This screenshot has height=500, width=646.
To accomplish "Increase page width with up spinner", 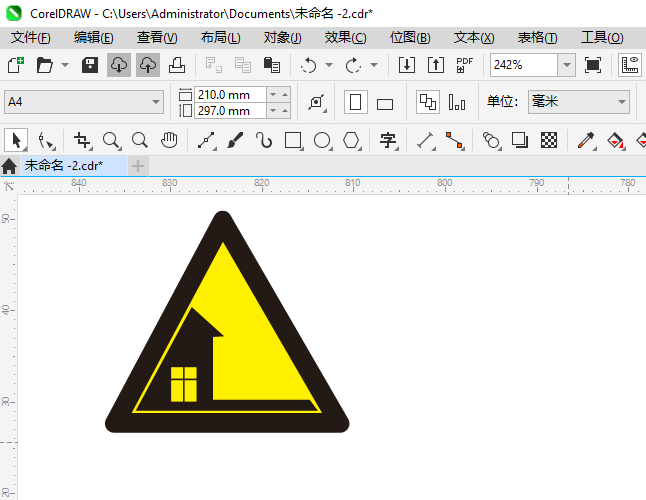I will 285,95.
